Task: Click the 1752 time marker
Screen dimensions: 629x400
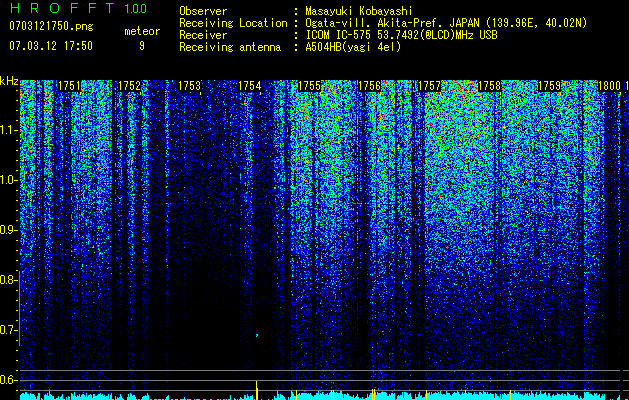Action: (130, 86)
